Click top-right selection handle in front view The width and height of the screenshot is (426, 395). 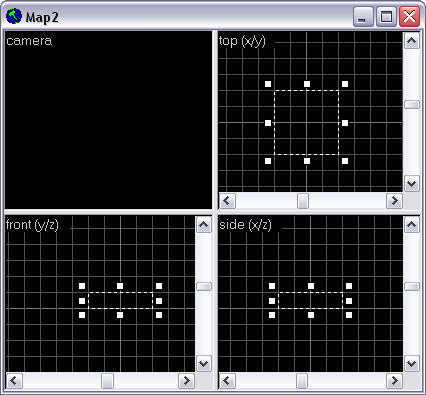click(x=159, y=286)
